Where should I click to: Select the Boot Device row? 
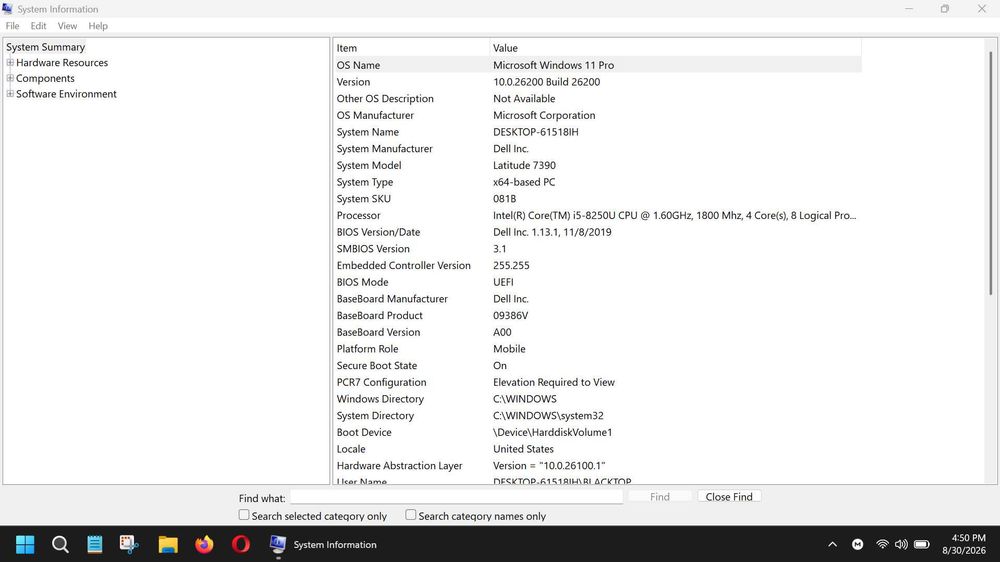[x=598, y=432]
